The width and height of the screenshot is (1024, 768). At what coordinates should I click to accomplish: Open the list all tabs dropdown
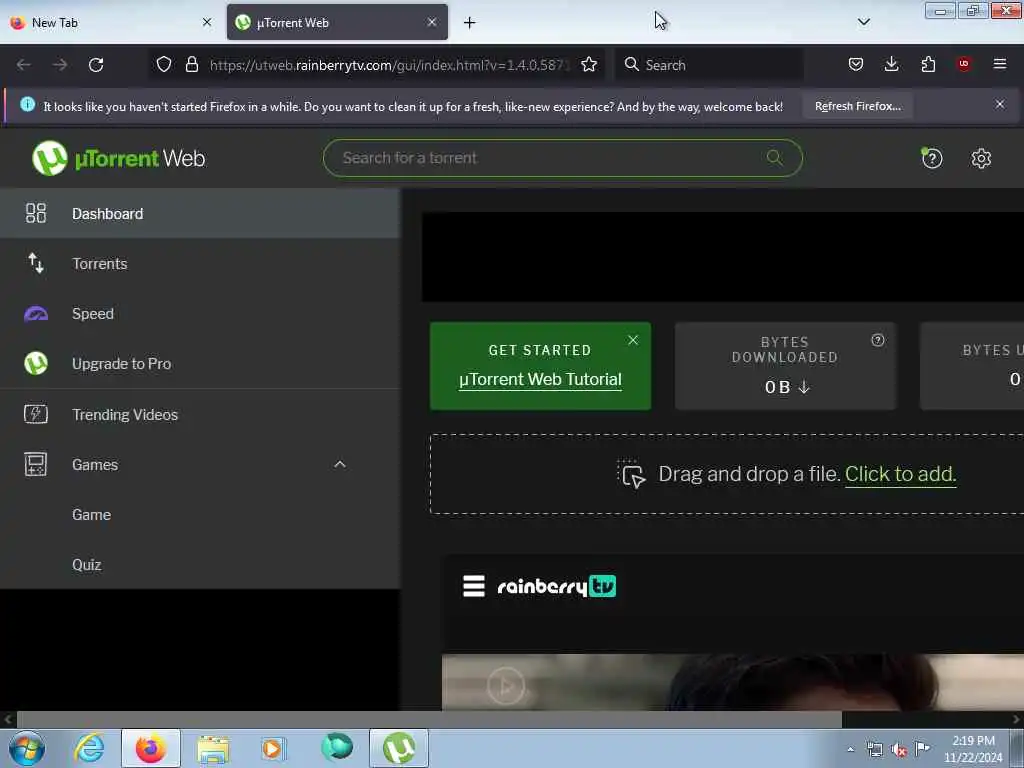[x=863, y=22]
